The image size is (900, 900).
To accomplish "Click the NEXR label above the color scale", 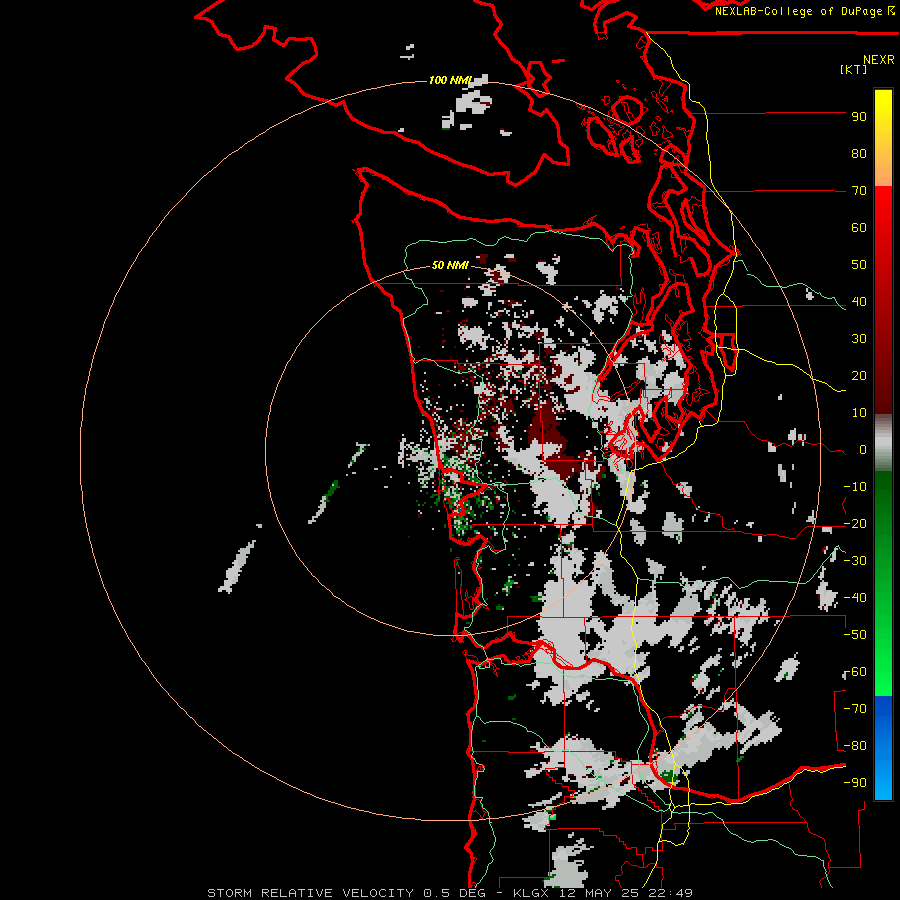I will coord(879,60).
